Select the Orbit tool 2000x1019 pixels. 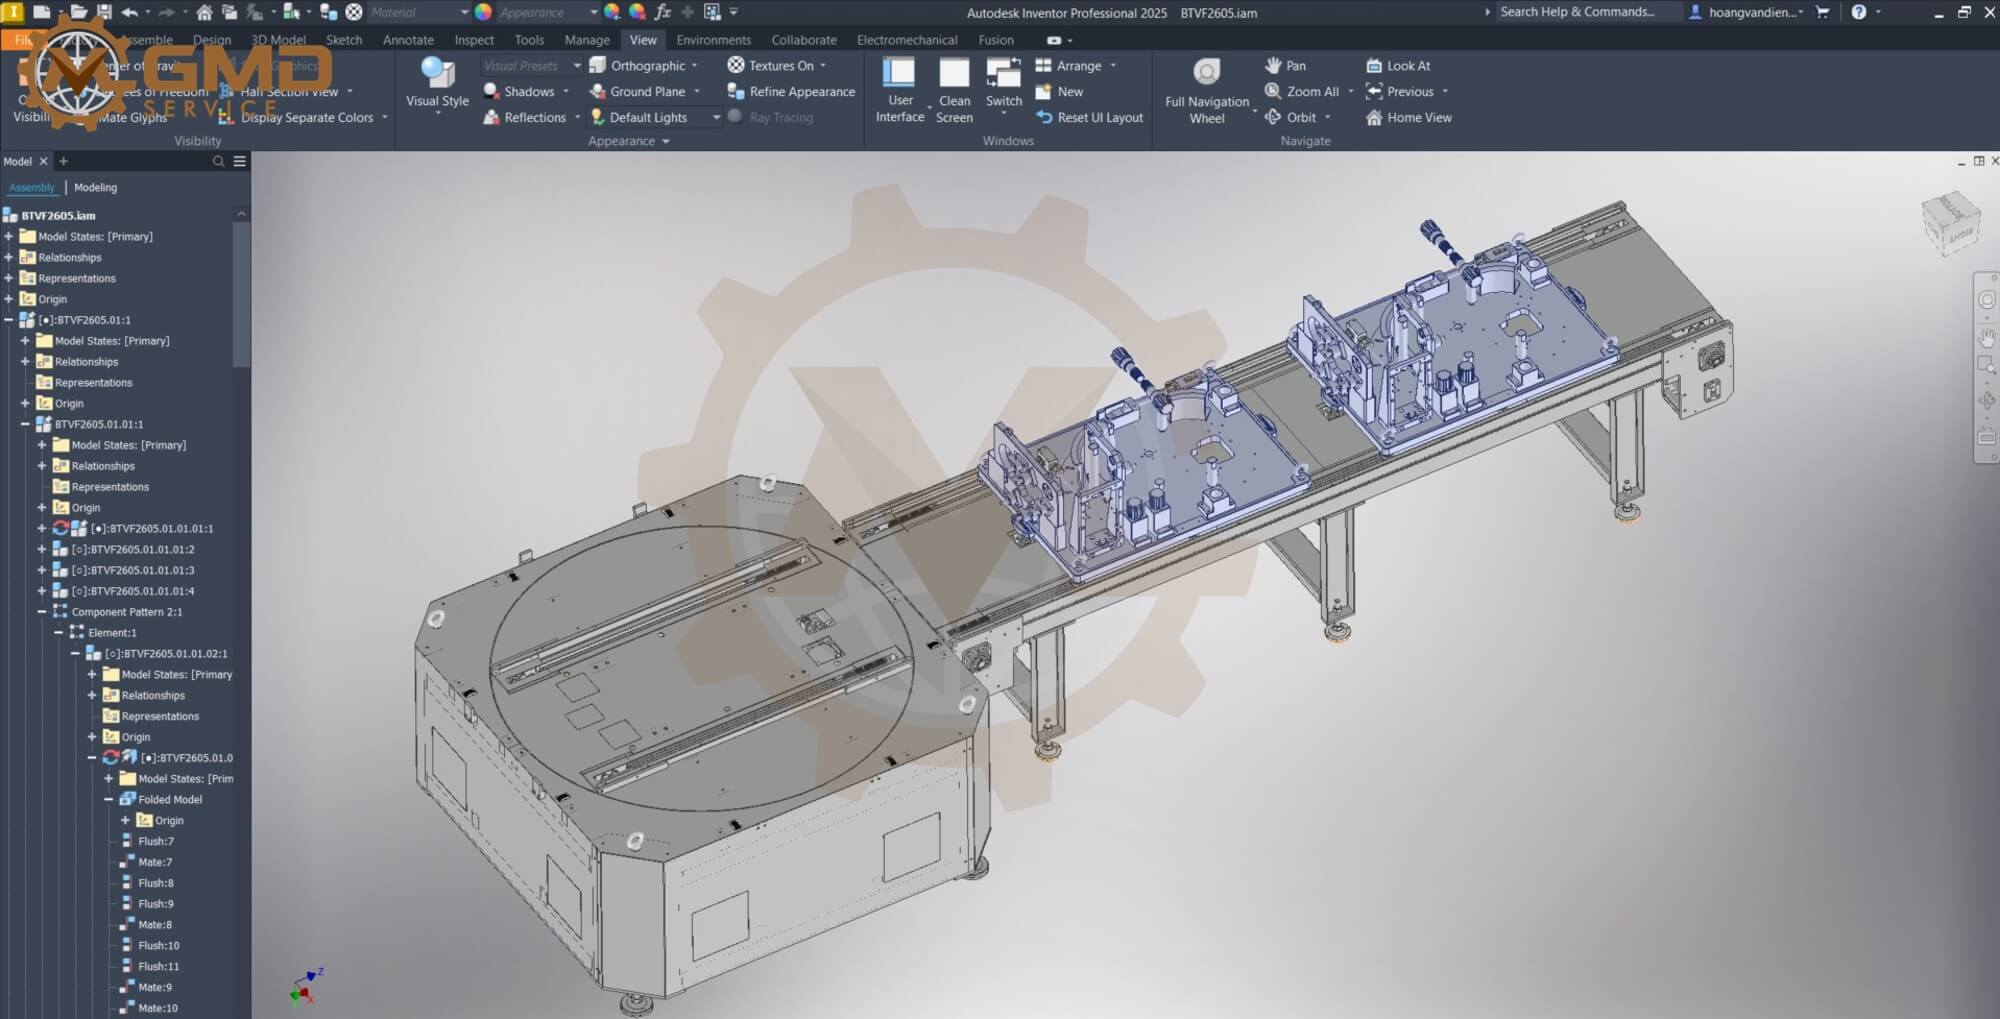pyautogui.click(x=1290, y=117)
